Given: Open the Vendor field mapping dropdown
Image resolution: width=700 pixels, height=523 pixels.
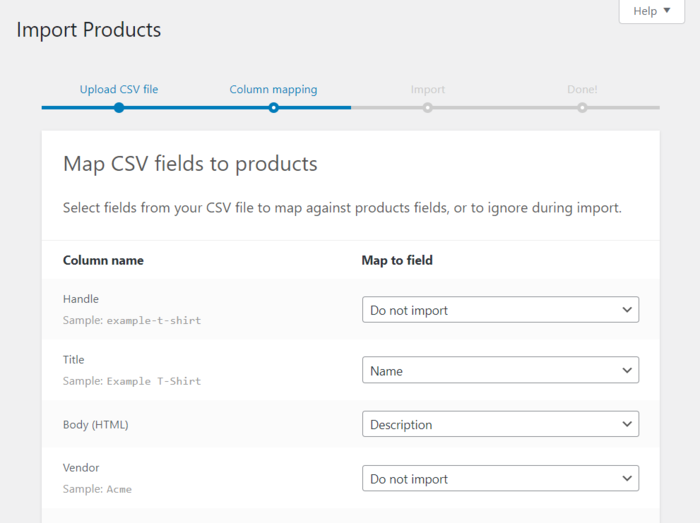Looking at the screenshot, I should (x=500, y=478).
